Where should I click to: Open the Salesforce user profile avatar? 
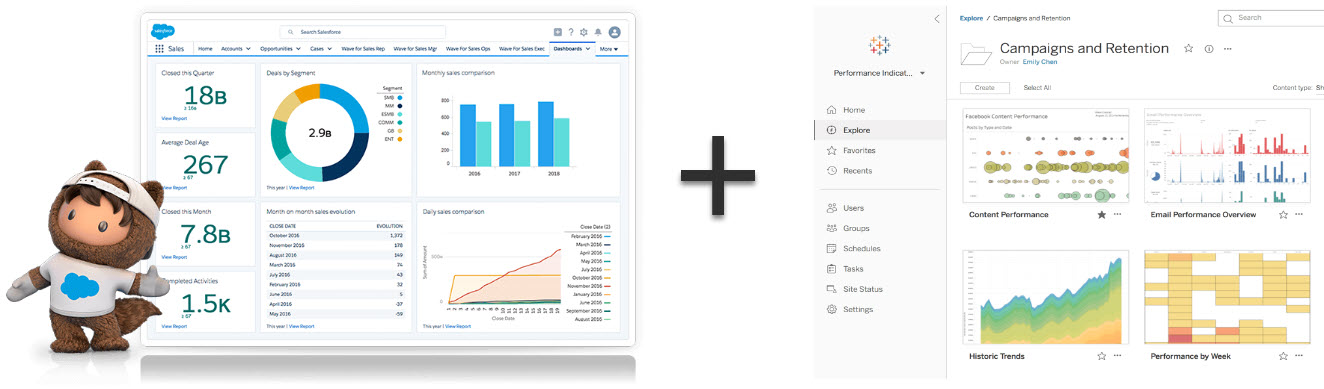(615, 32)
